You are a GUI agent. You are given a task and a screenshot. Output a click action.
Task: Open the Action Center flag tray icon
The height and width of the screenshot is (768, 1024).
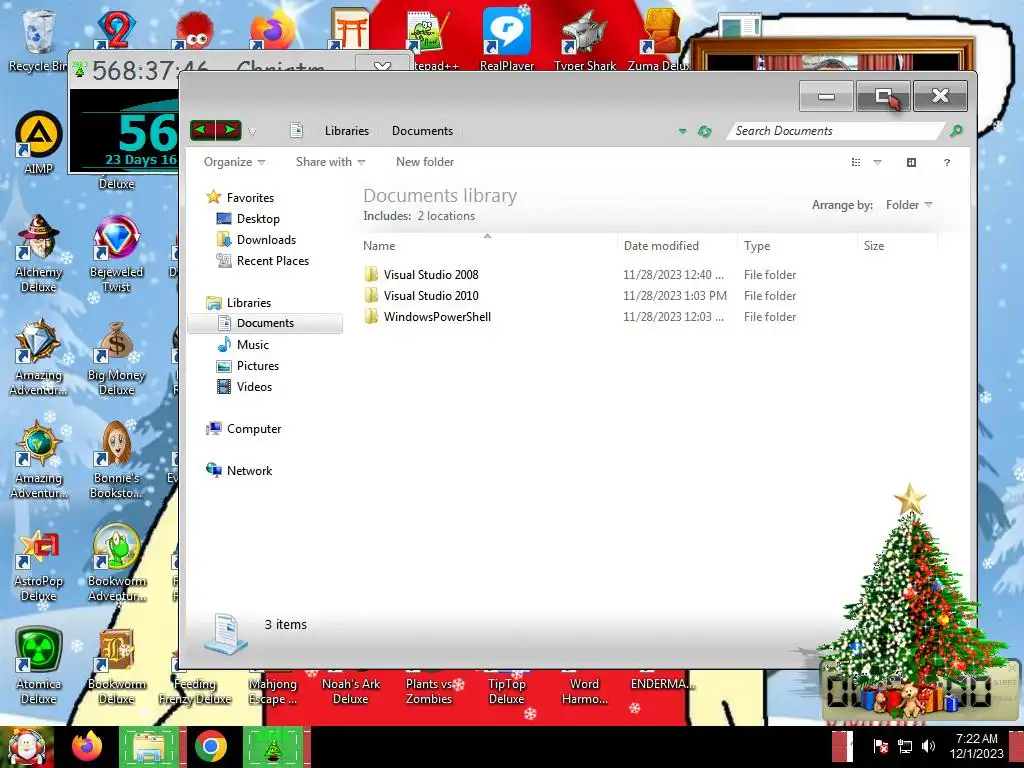880,746
